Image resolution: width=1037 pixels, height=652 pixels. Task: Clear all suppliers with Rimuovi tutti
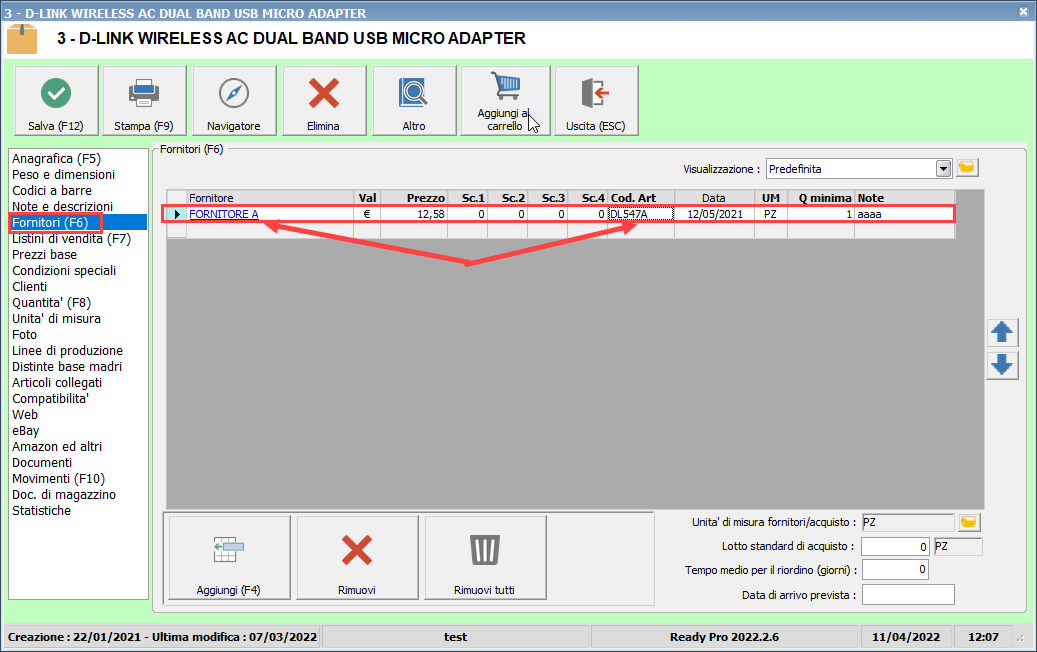click(485, 557)
